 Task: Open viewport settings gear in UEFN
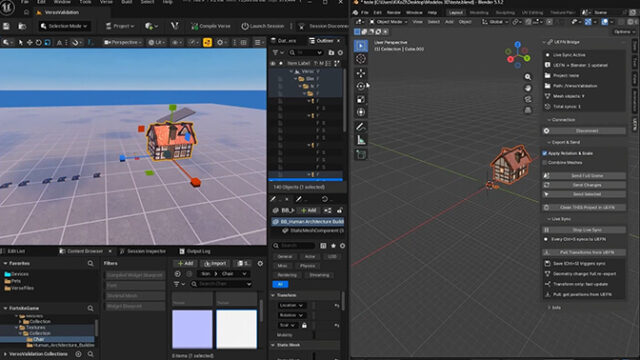[220, 42]
